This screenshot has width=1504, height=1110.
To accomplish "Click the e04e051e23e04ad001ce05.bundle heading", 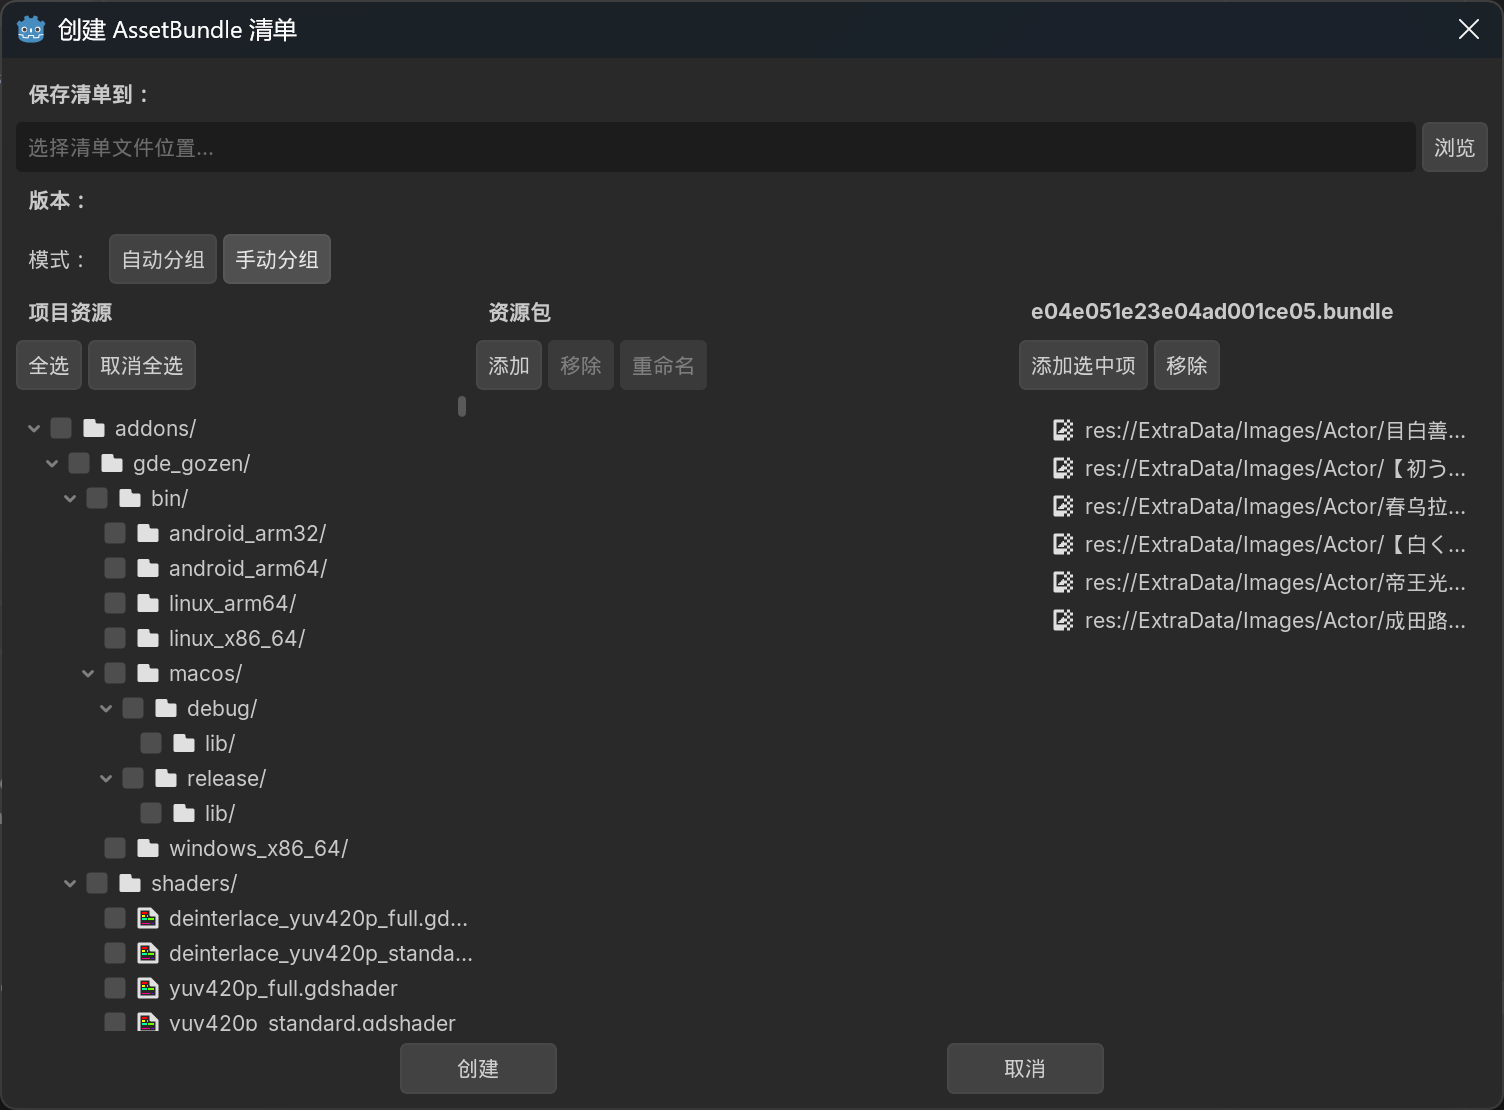I will click(1212, 312).
